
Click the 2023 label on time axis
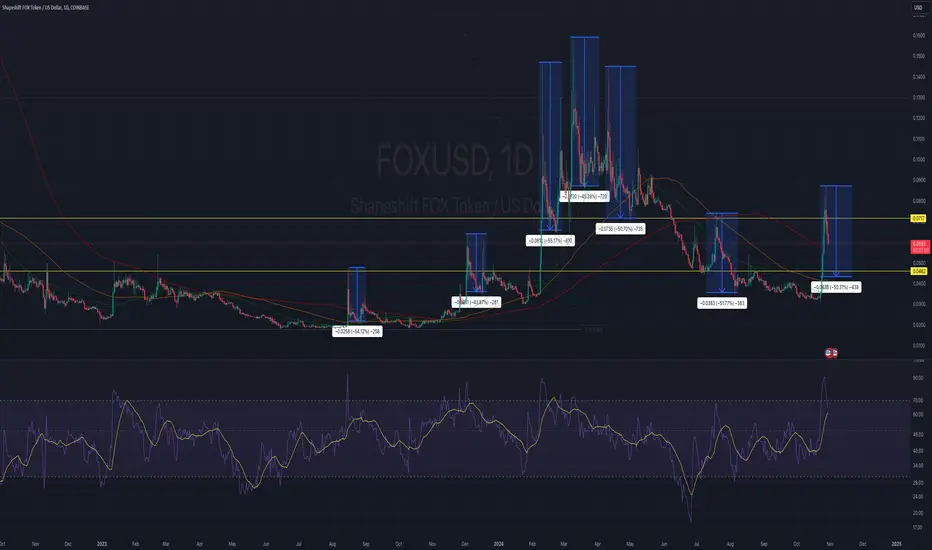coord(102,544)
